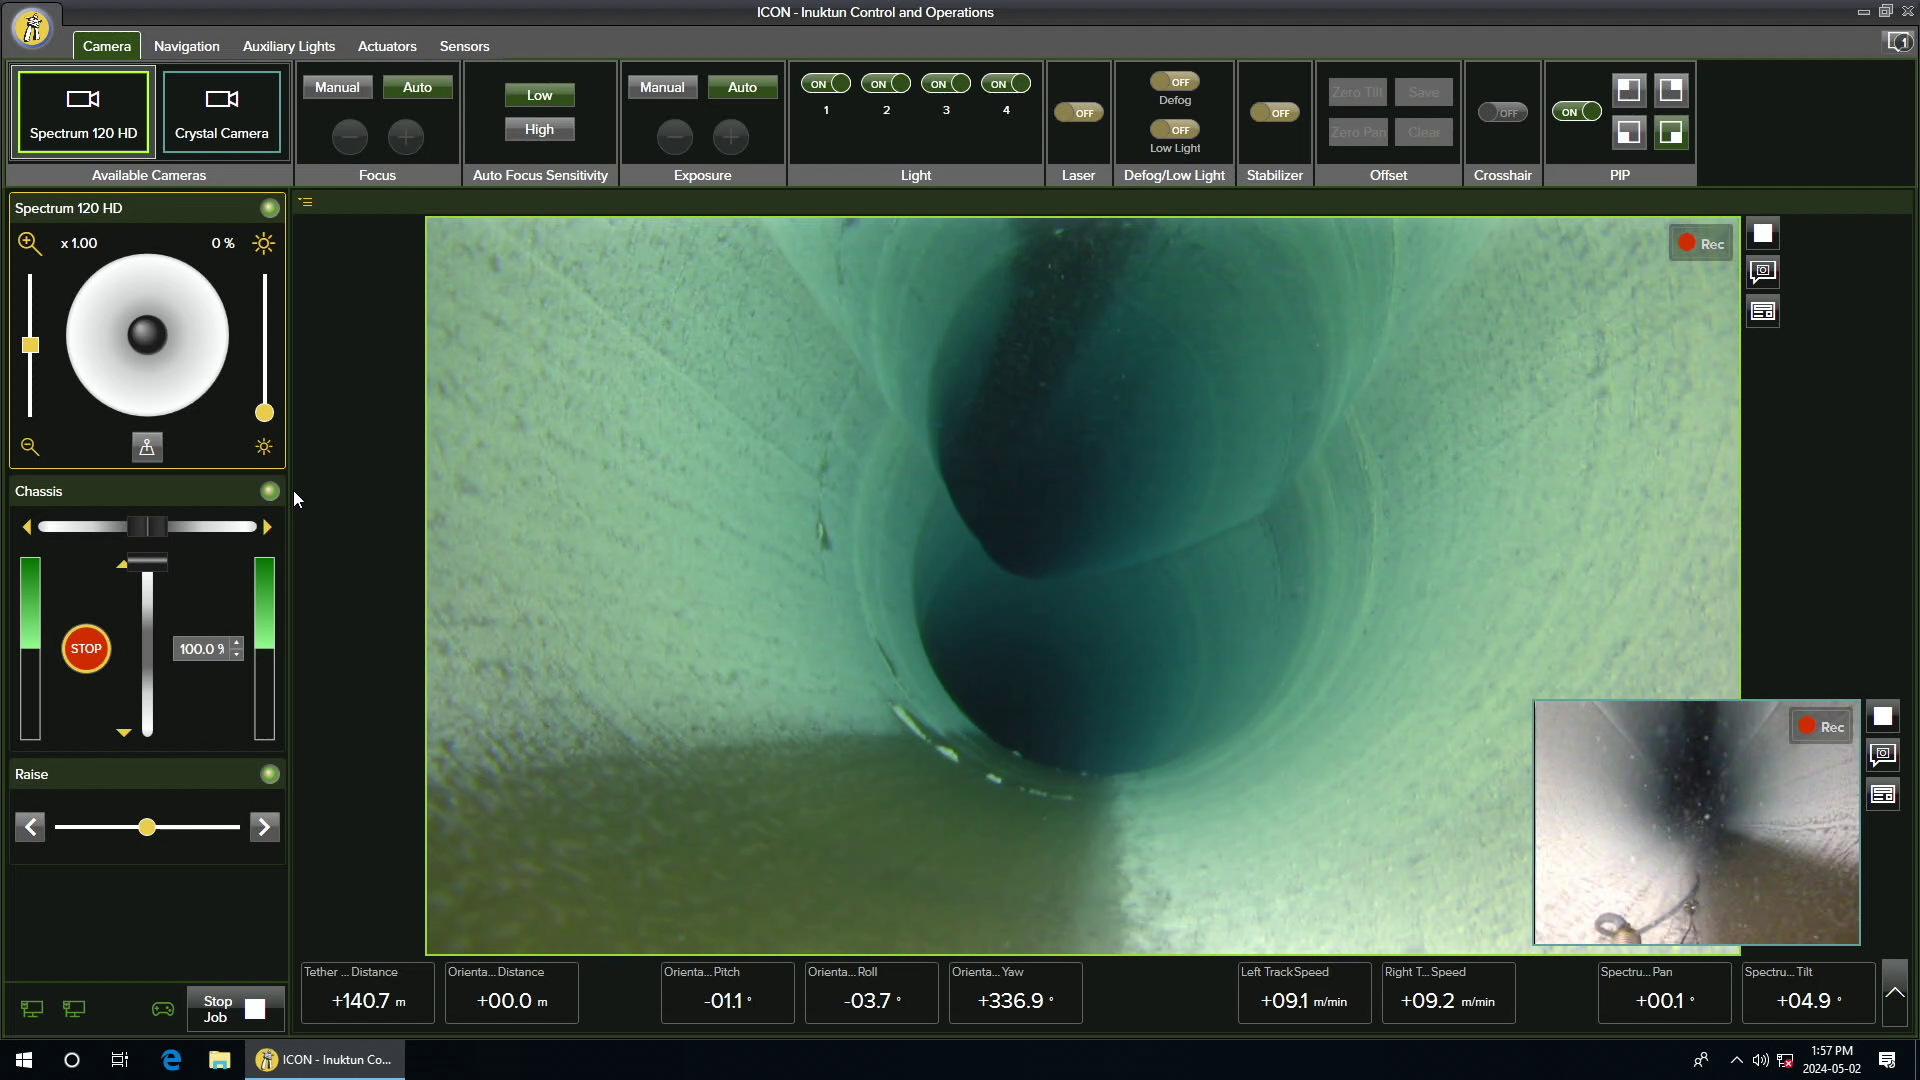The width and height of the screenshot is (1920, 1080).
Task: Click the zoom in magnifier icon
Action: (30, 243)
